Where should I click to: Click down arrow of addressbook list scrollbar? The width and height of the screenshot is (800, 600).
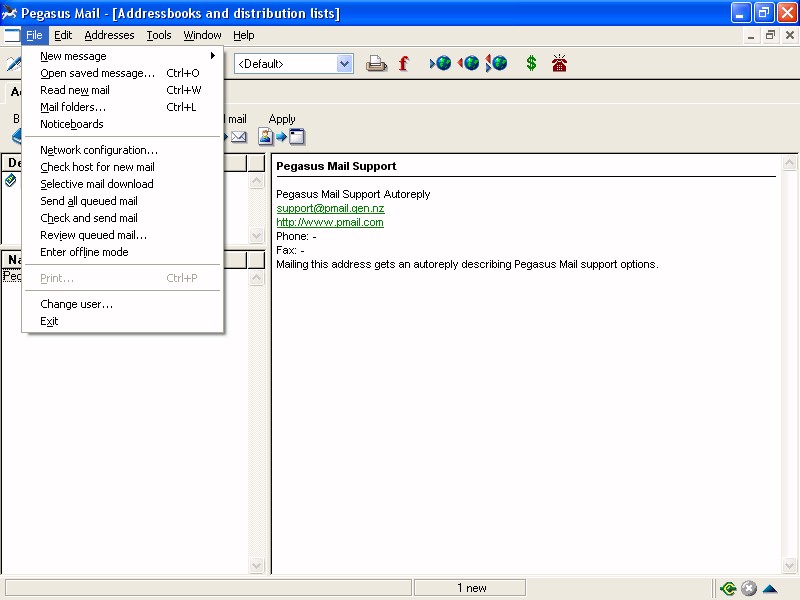[257, 235]
